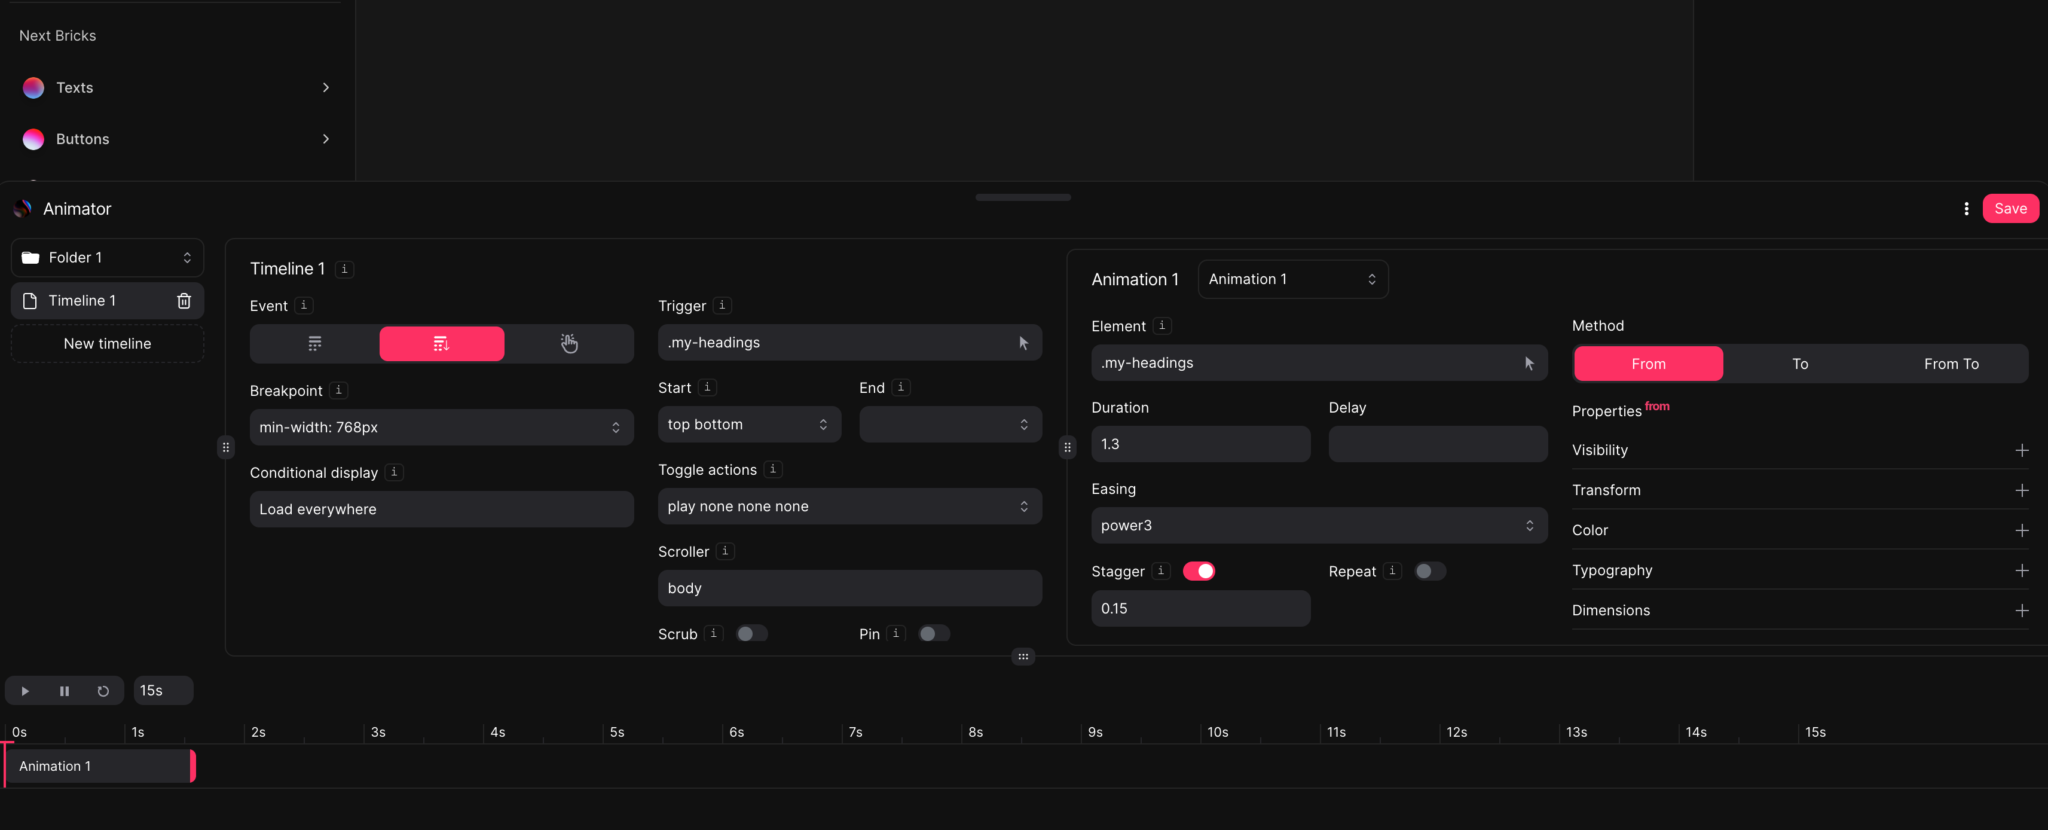Viewport: 2048px width, 830px height.
Task: Turn on the Scrub switch
Action: (x=751, y=634)
